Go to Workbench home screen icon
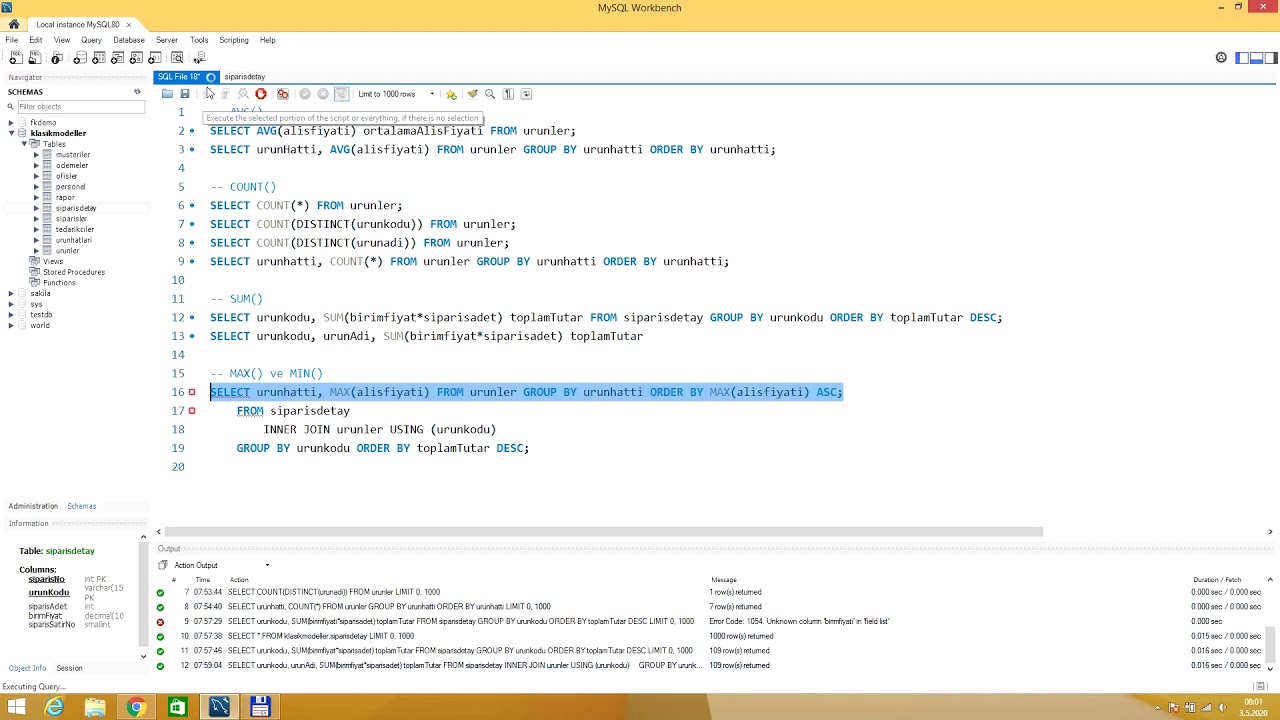 point(14,24)
